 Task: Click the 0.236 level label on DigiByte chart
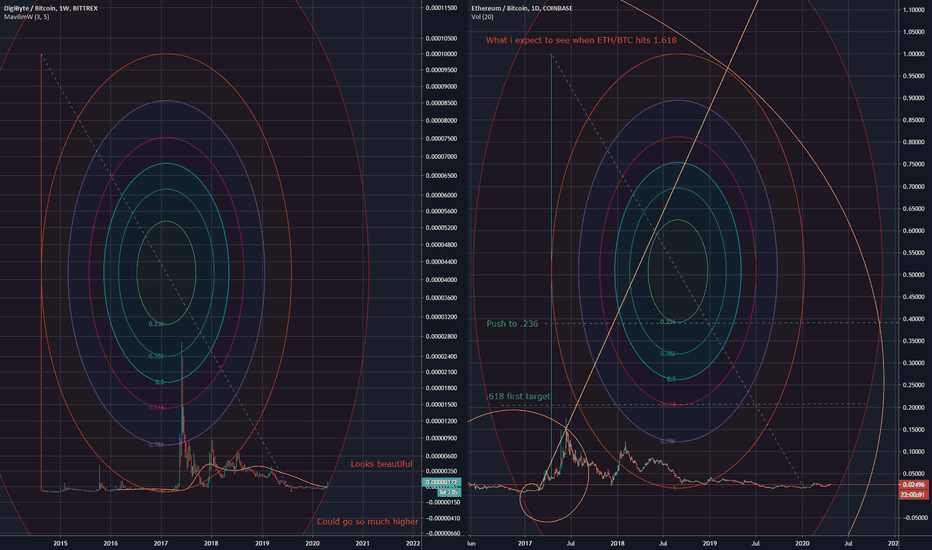[x=156, y=324]
